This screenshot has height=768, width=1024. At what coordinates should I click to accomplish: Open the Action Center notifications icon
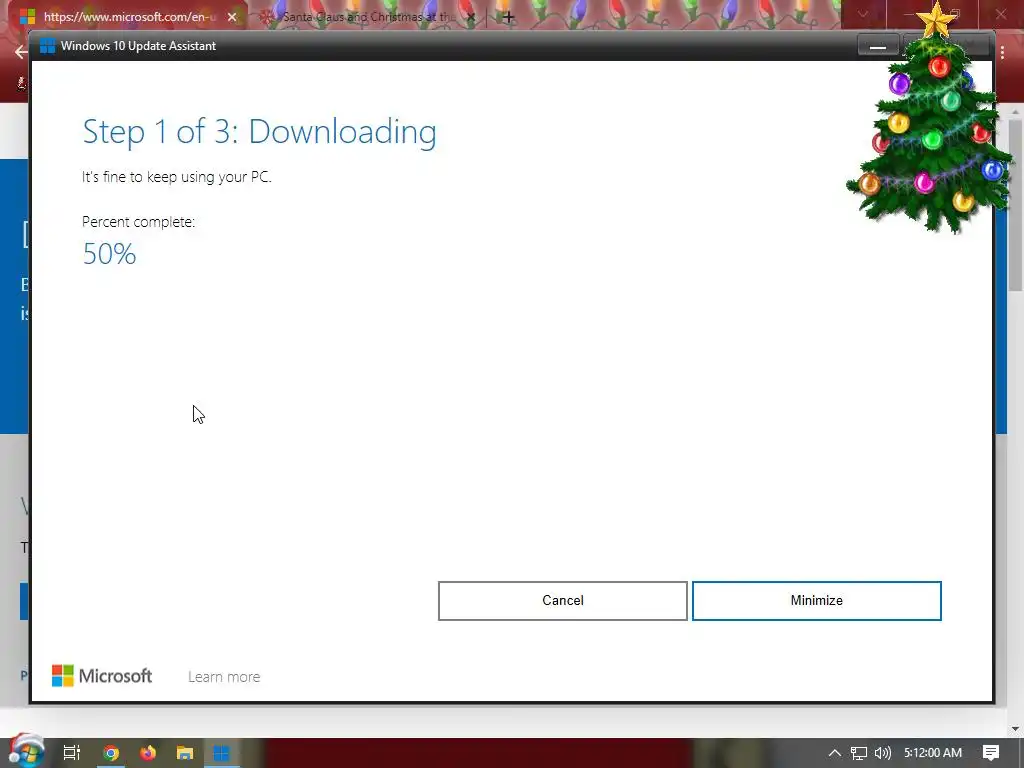tap(991, 753)
